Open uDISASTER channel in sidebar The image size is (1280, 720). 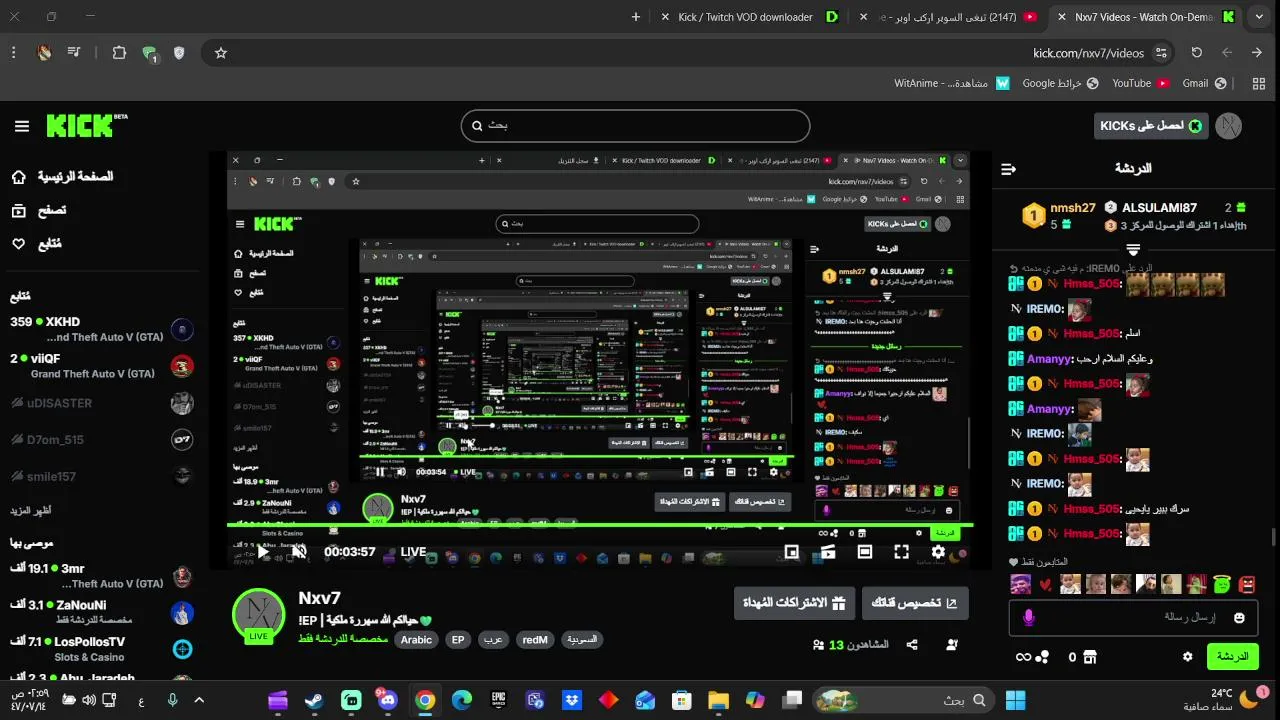(x=100, y=403)
